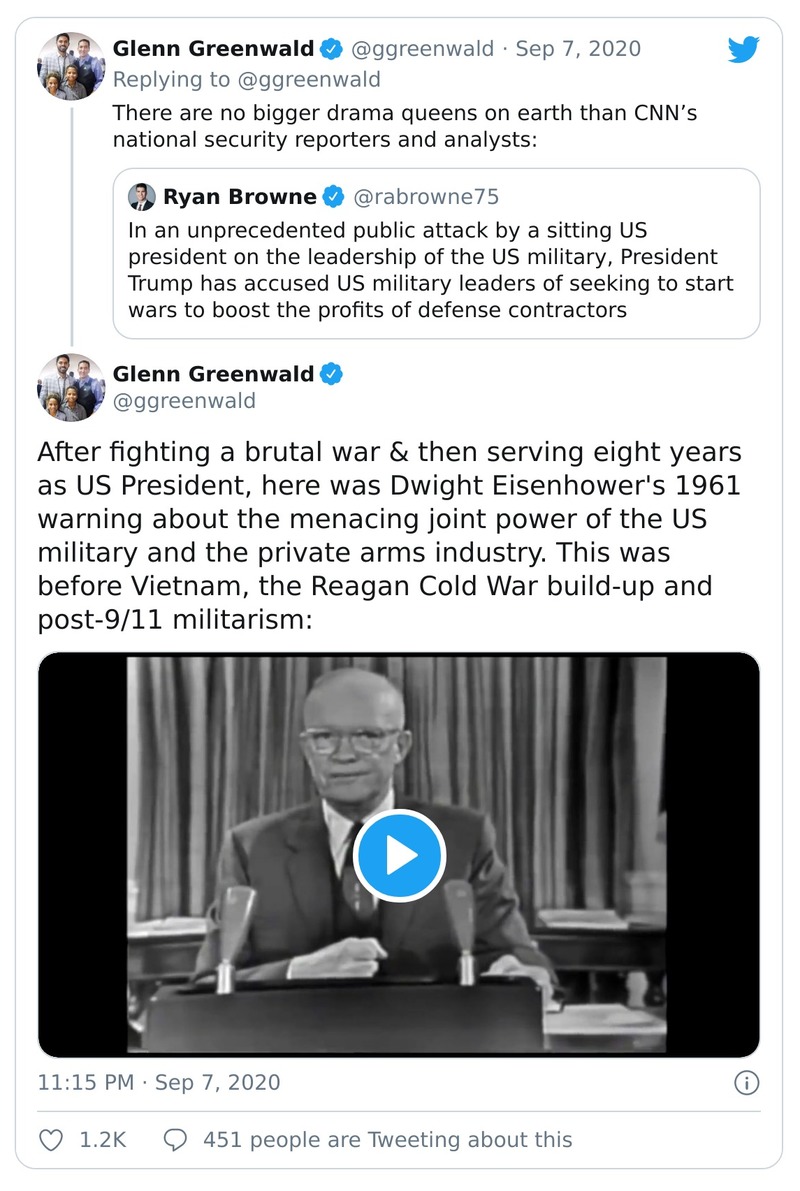Click Glenn Greenwald's top profile avatar
800x1191 pixels.
point(71,66)
